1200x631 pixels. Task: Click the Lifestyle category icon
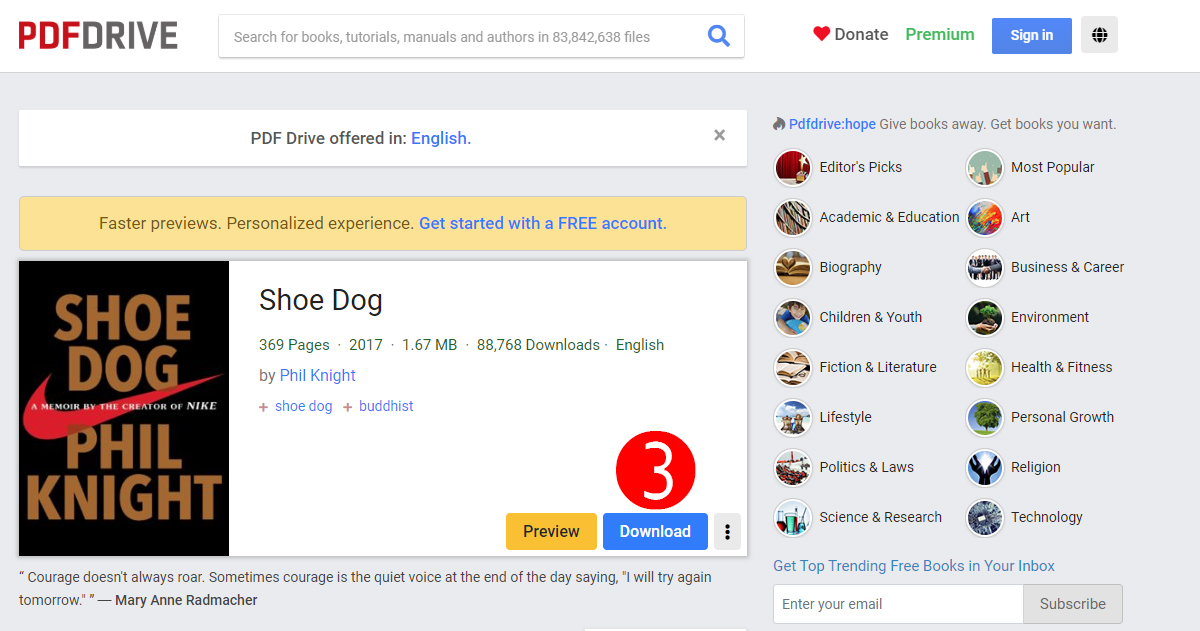tap(793, 417)
